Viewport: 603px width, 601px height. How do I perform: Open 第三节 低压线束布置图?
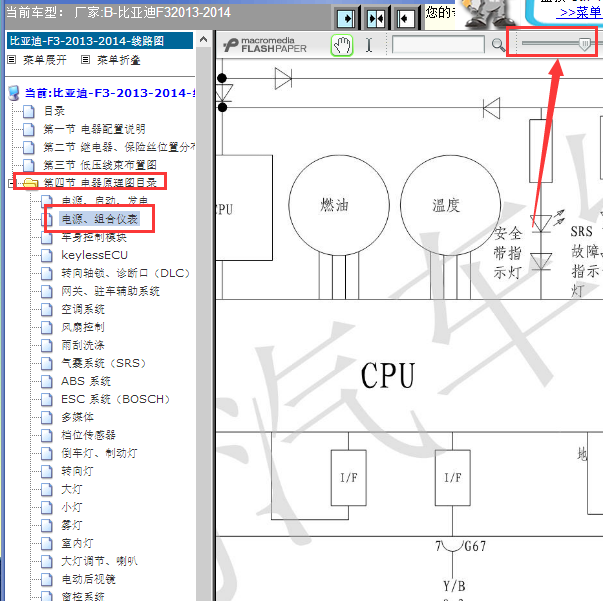tap(100, 165)
